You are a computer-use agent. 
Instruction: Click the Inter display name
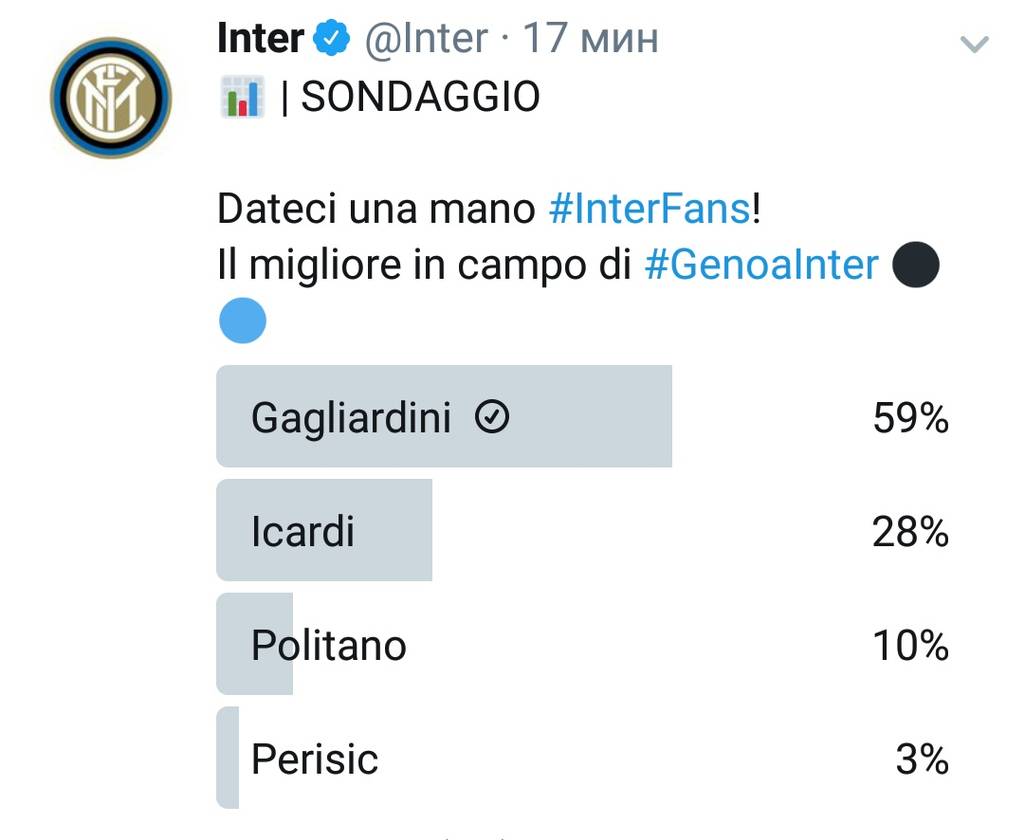261,38
